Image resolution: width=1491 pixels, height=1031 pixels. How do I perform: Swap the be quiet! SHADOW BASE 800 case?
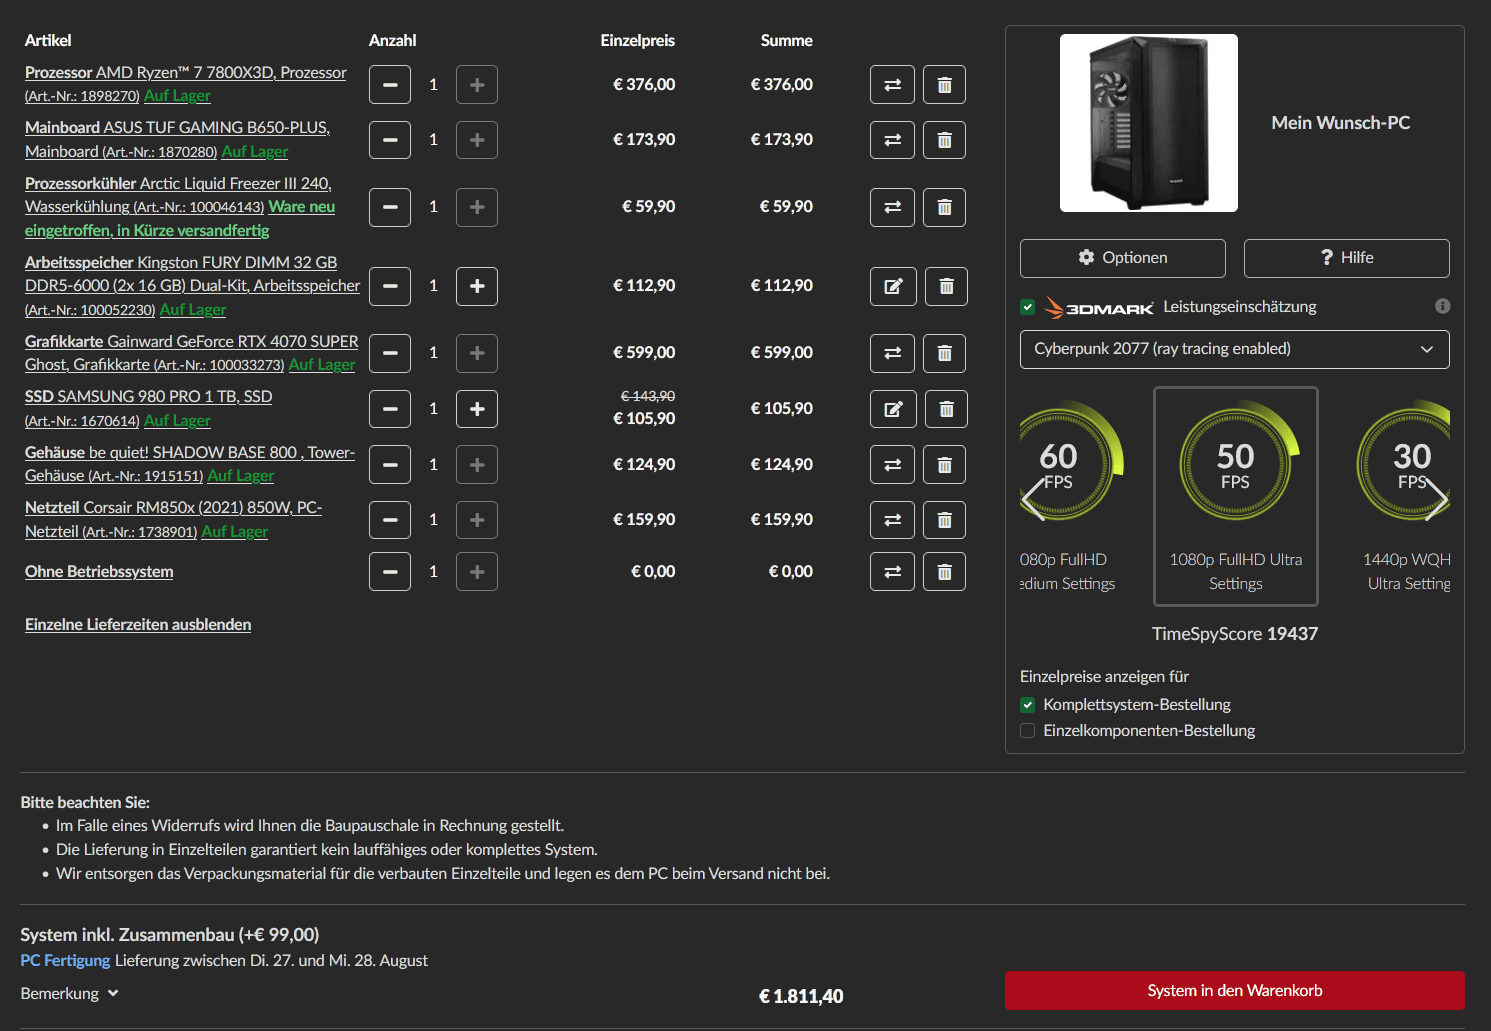[892, 464]
